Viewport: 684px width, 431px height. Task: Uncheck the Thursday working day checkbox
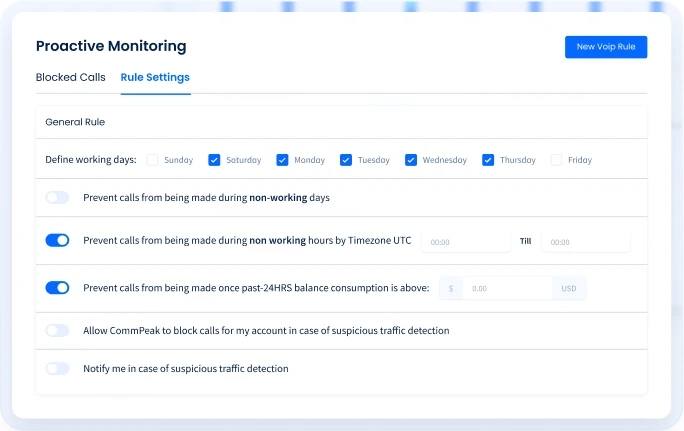pyautogui.click(x=488, y=160)
